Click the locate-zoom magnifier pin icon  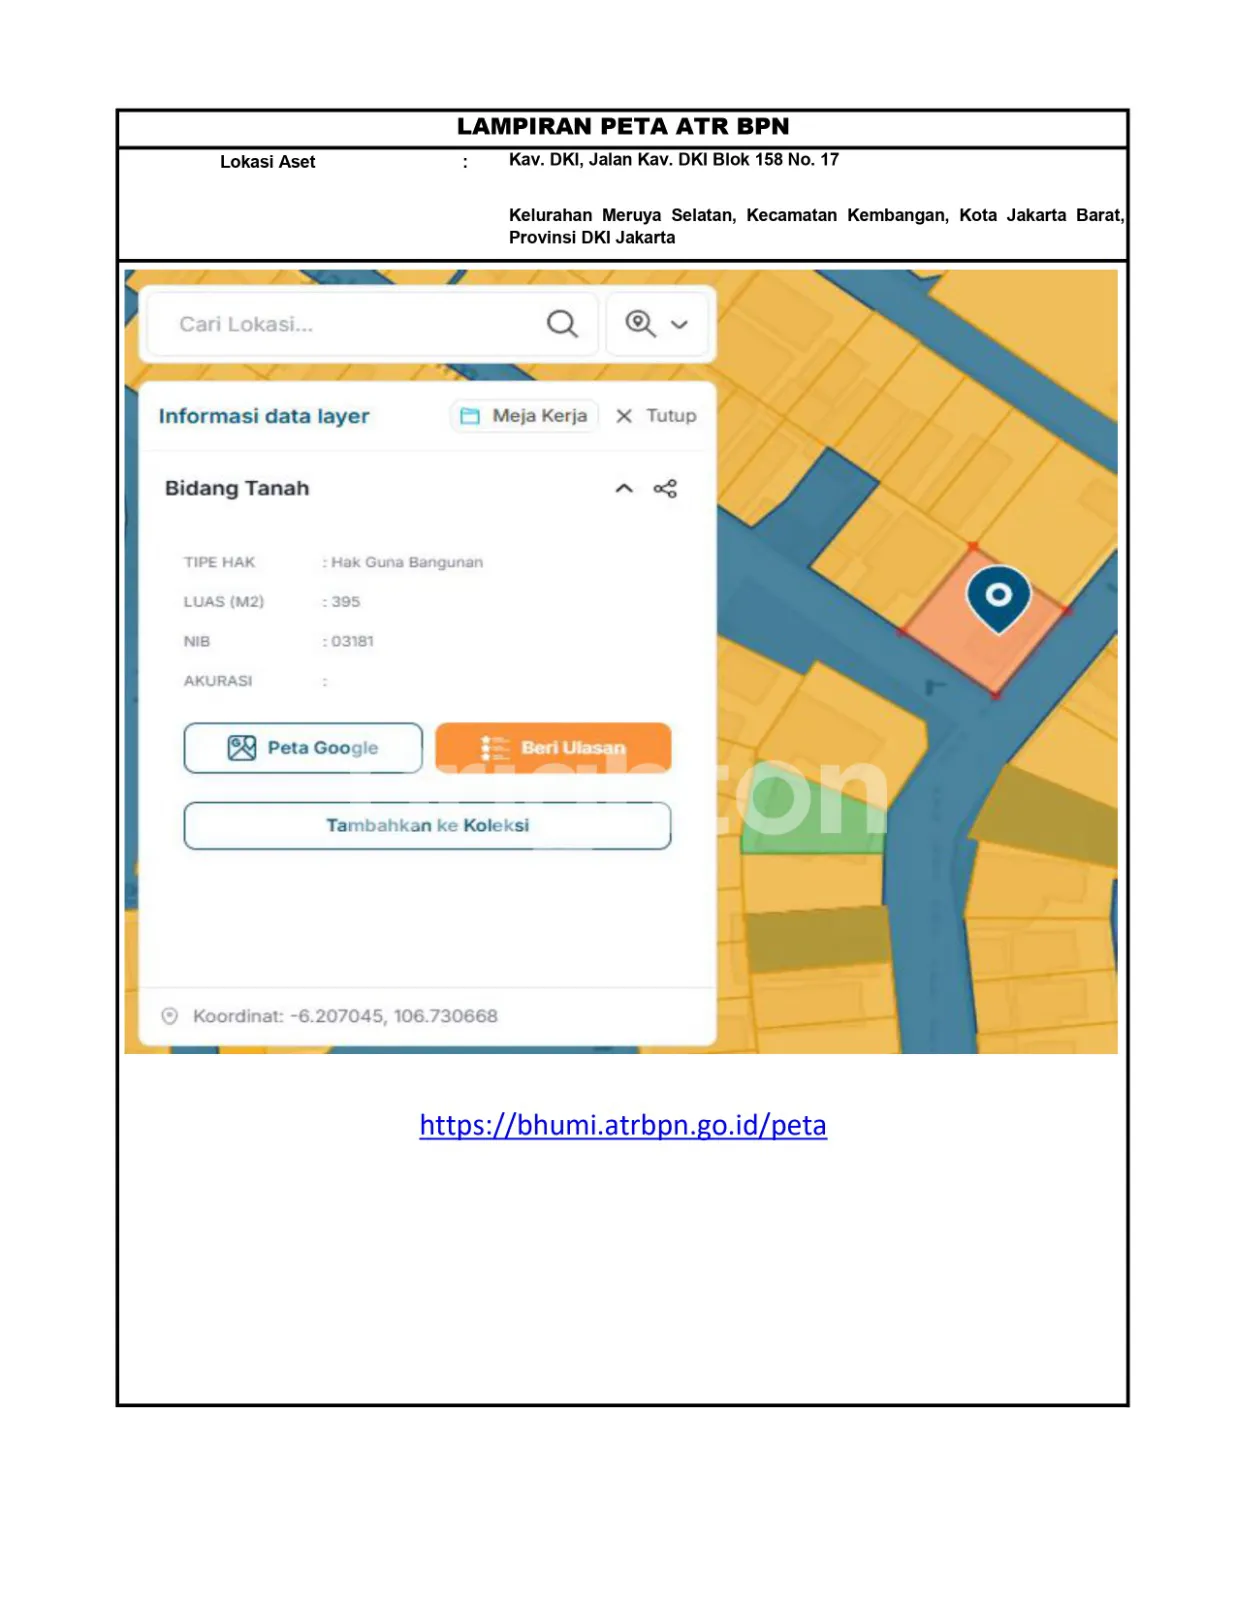point(640,324)
